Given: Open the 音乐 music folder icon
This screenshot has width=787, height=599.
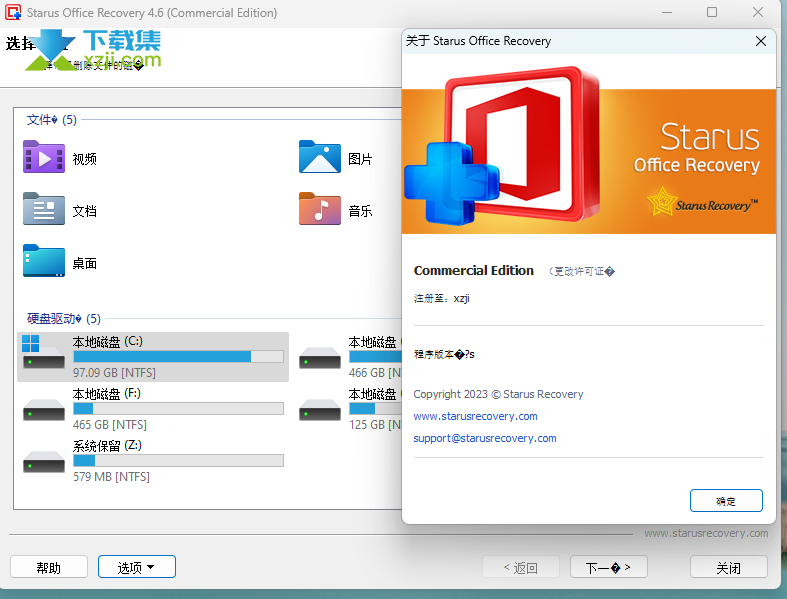Looking at the screenshot, I should tap(320, 209).
